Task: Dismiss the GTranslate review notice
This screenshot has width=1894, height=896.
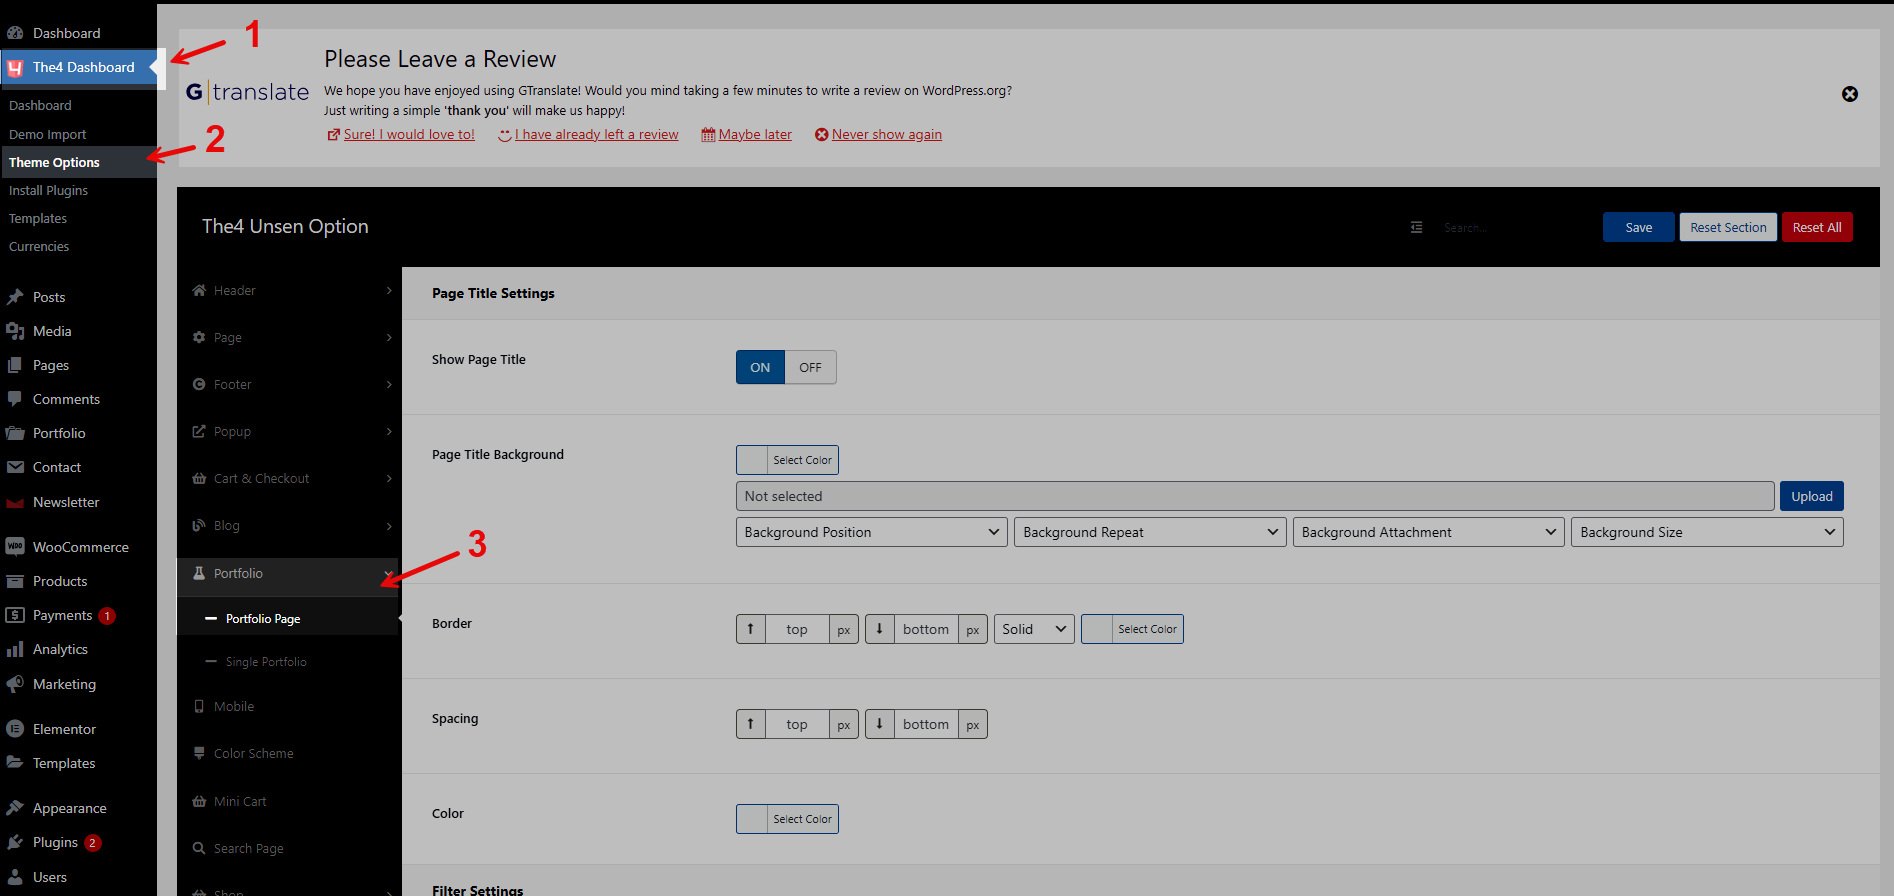Action: click(1850, 94)
